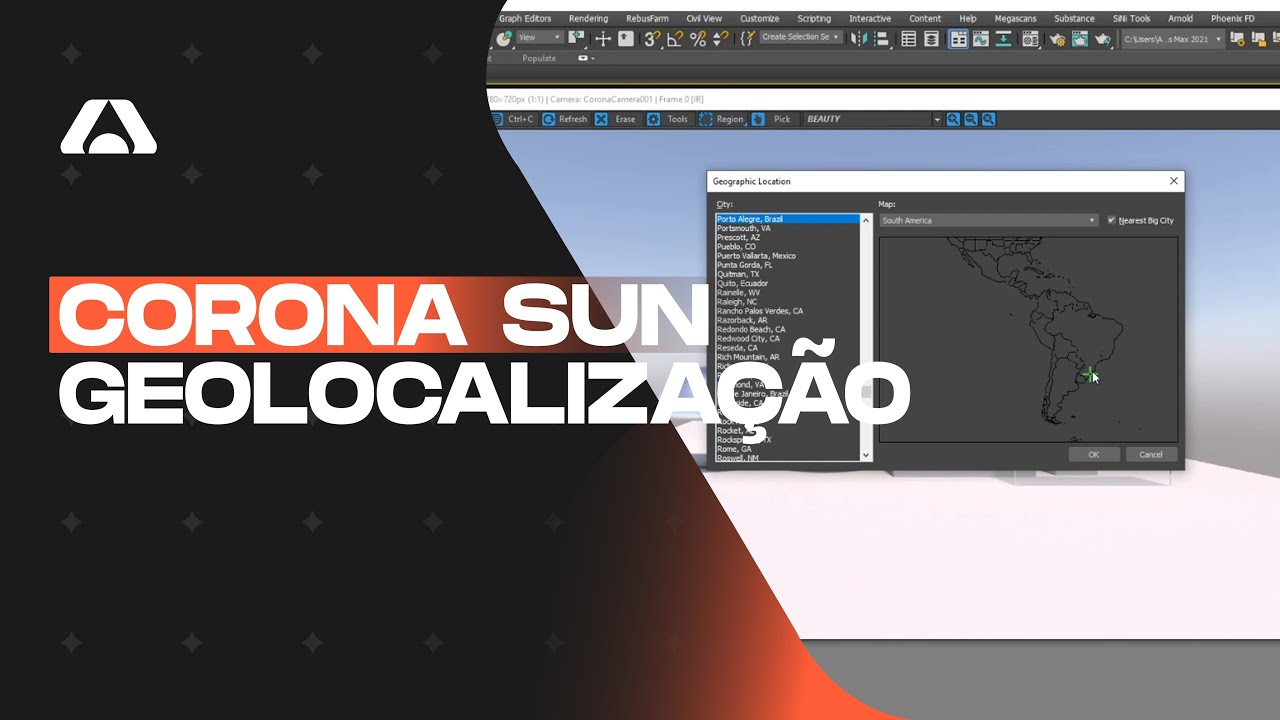
Task: Open the frame buffer Tools button
Action: [x=668, y=119]
